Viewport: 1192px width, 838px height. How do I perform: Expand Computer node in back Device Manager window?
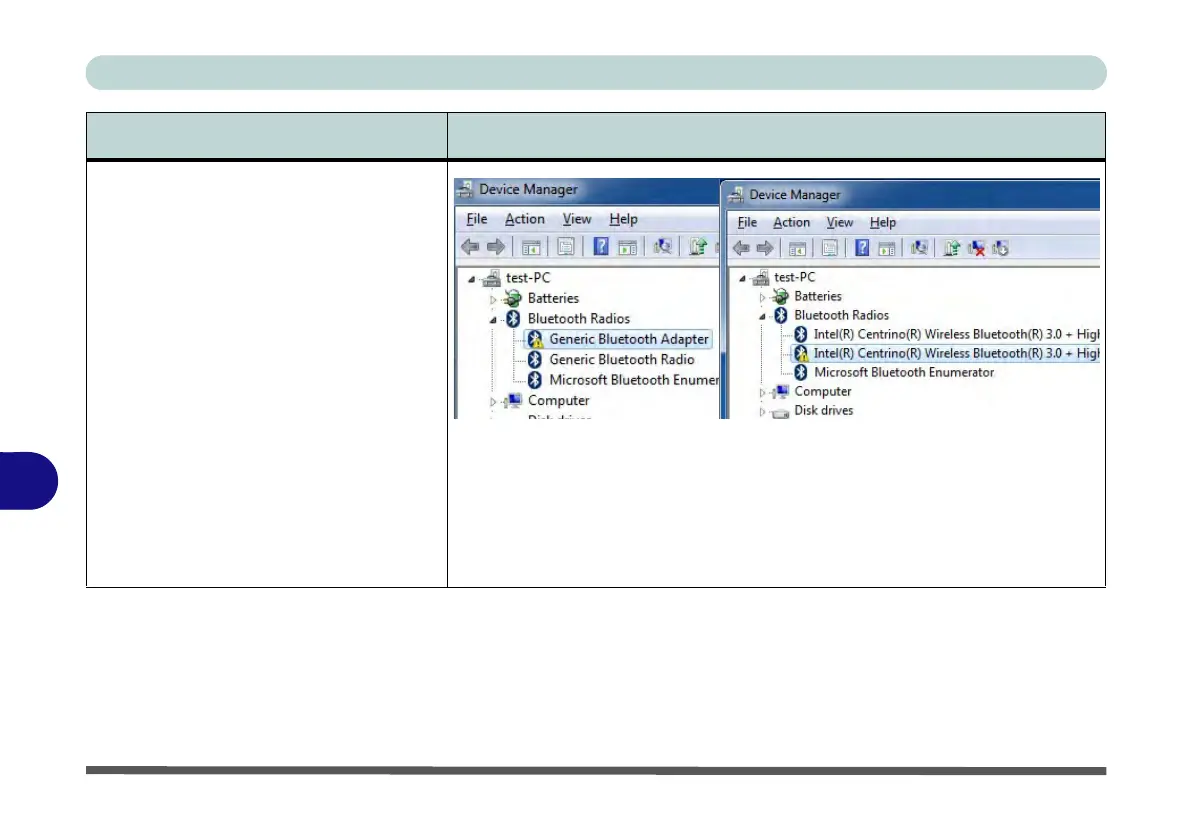[493, 402]
